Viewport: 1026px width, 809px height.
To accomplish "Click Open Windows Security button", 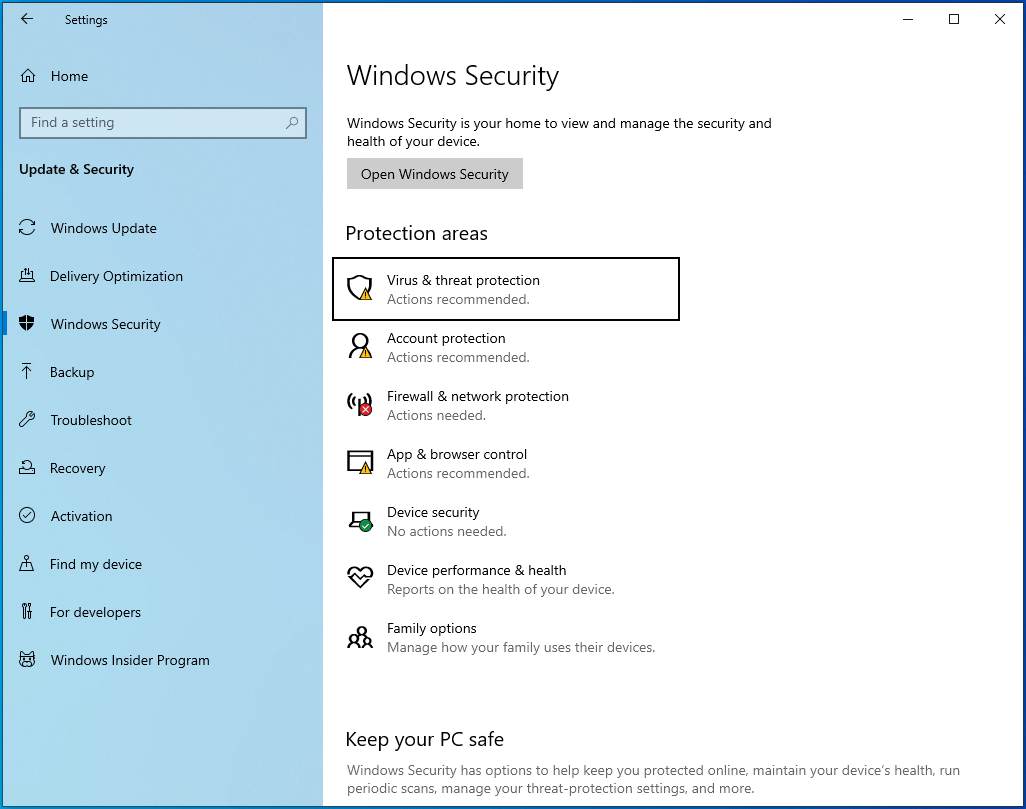I will [x=434, y=173].
